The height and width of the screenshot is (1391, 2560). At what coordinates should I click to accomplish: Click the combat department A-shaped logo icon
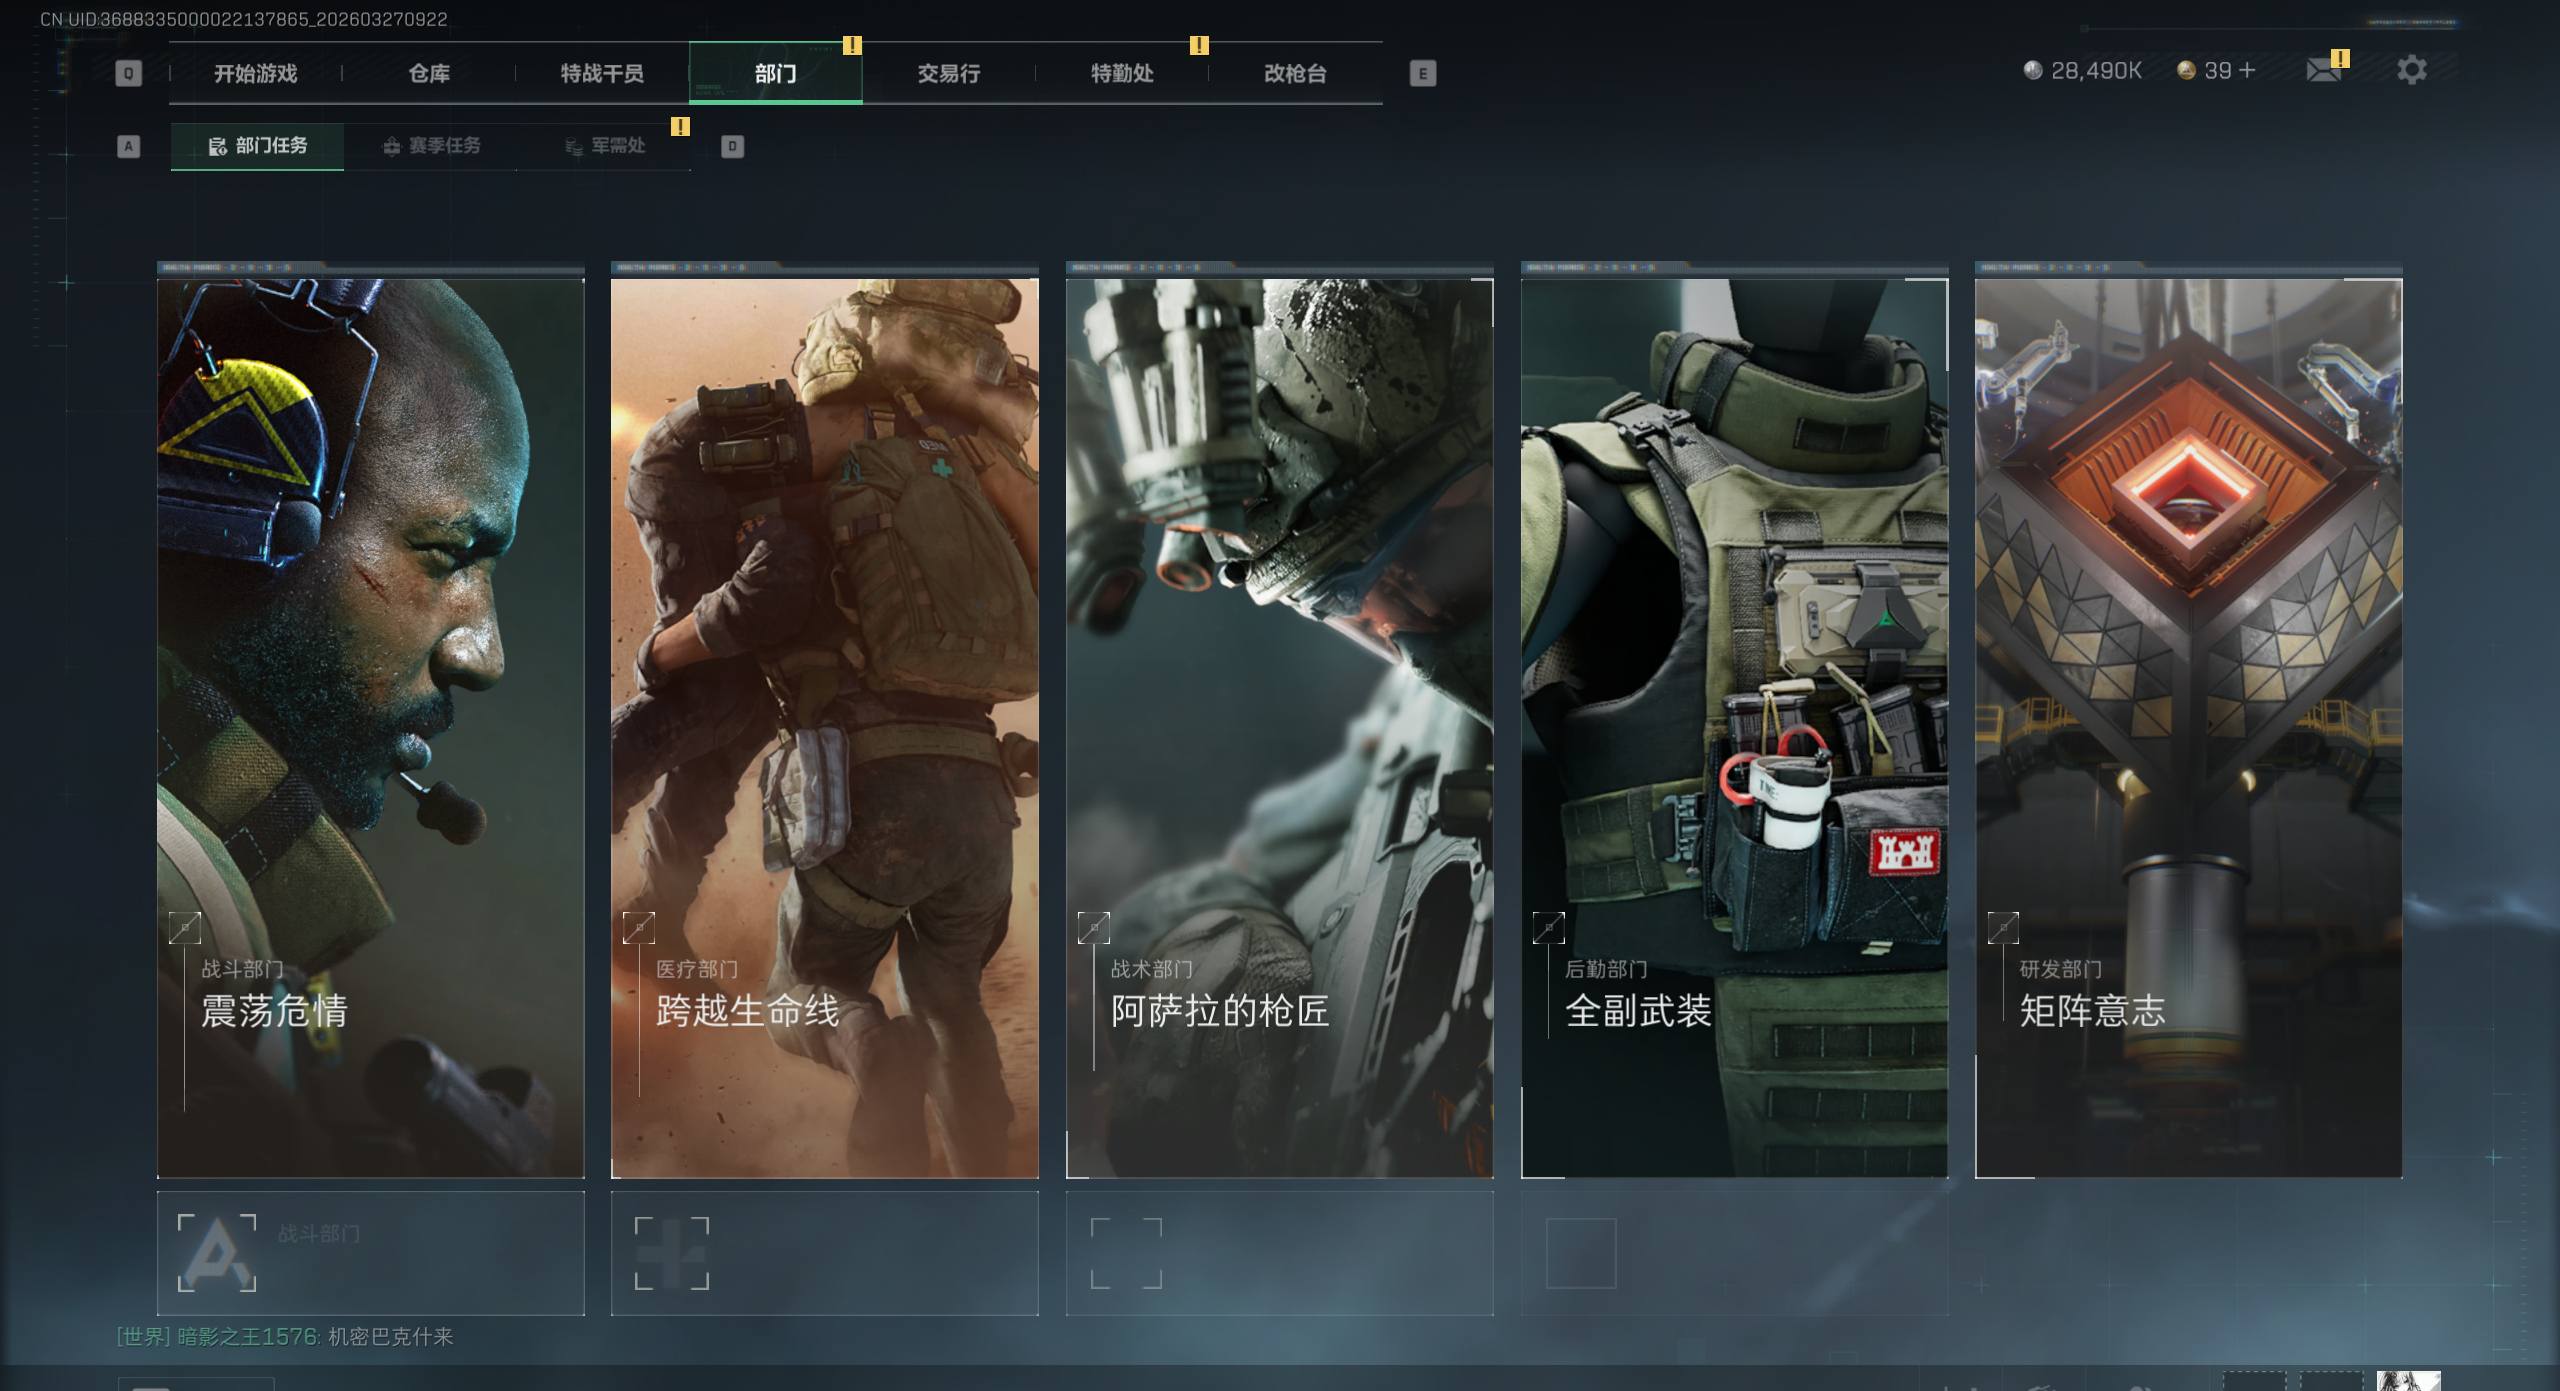[216, 1253]
